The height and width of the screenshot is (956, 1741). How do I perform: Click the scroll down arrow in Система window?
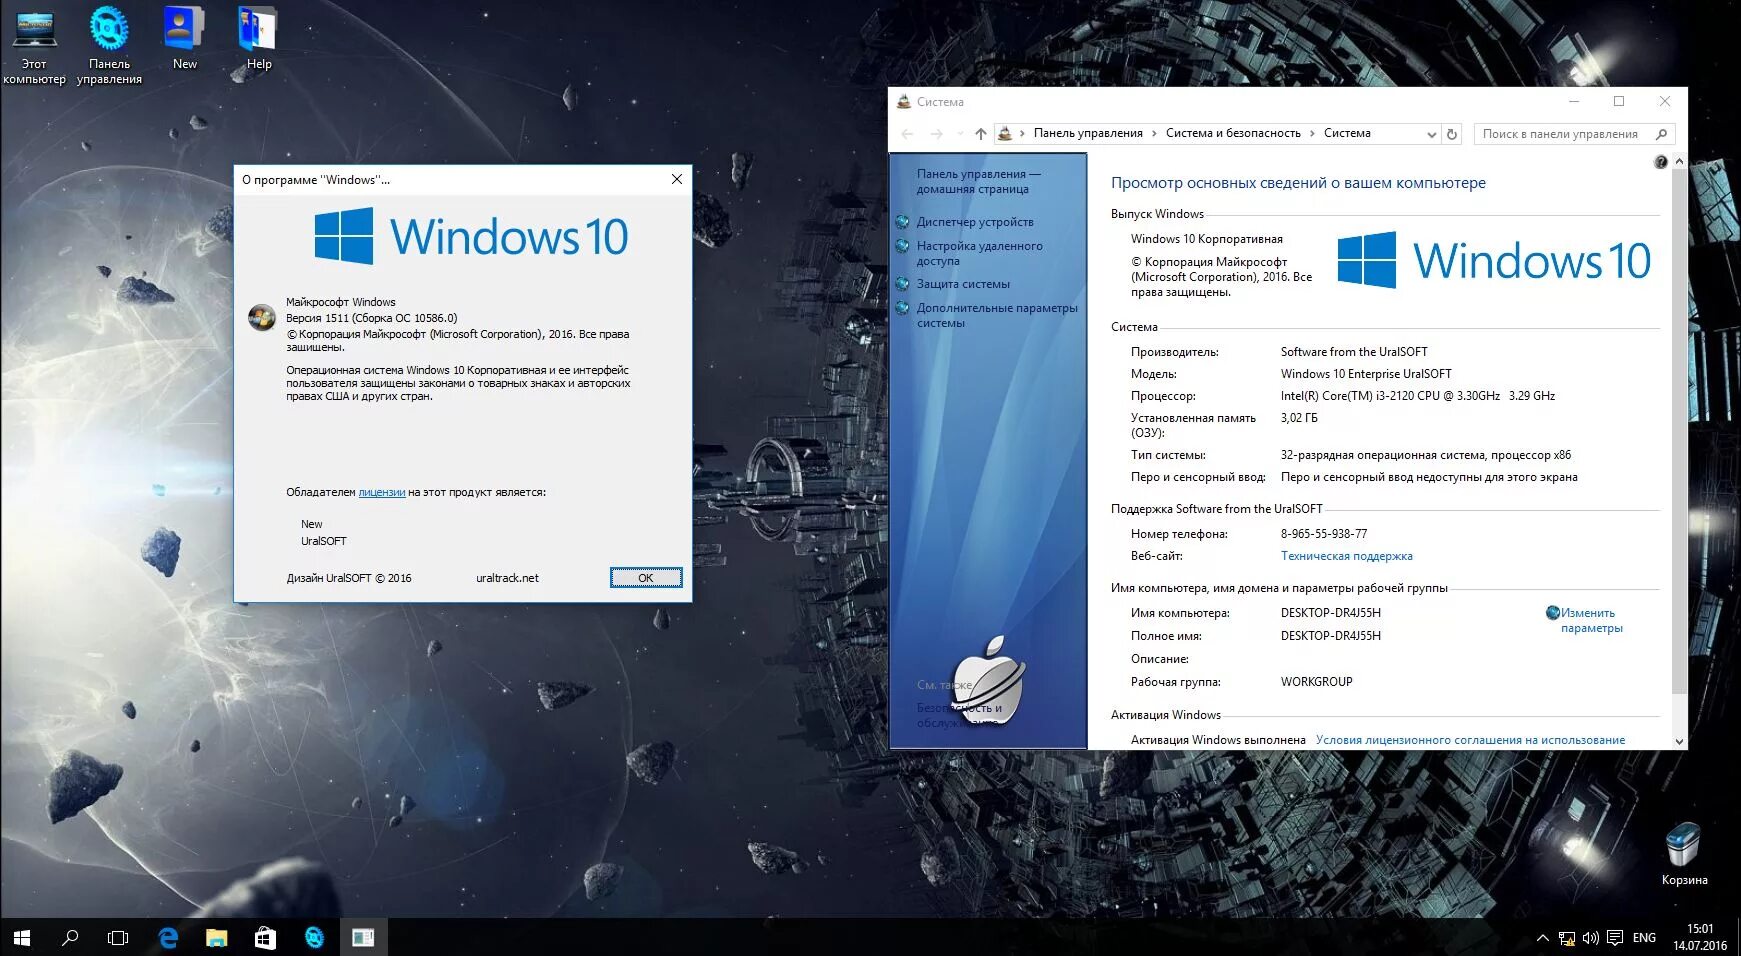pyautogui.click(x=1679, y=741)
